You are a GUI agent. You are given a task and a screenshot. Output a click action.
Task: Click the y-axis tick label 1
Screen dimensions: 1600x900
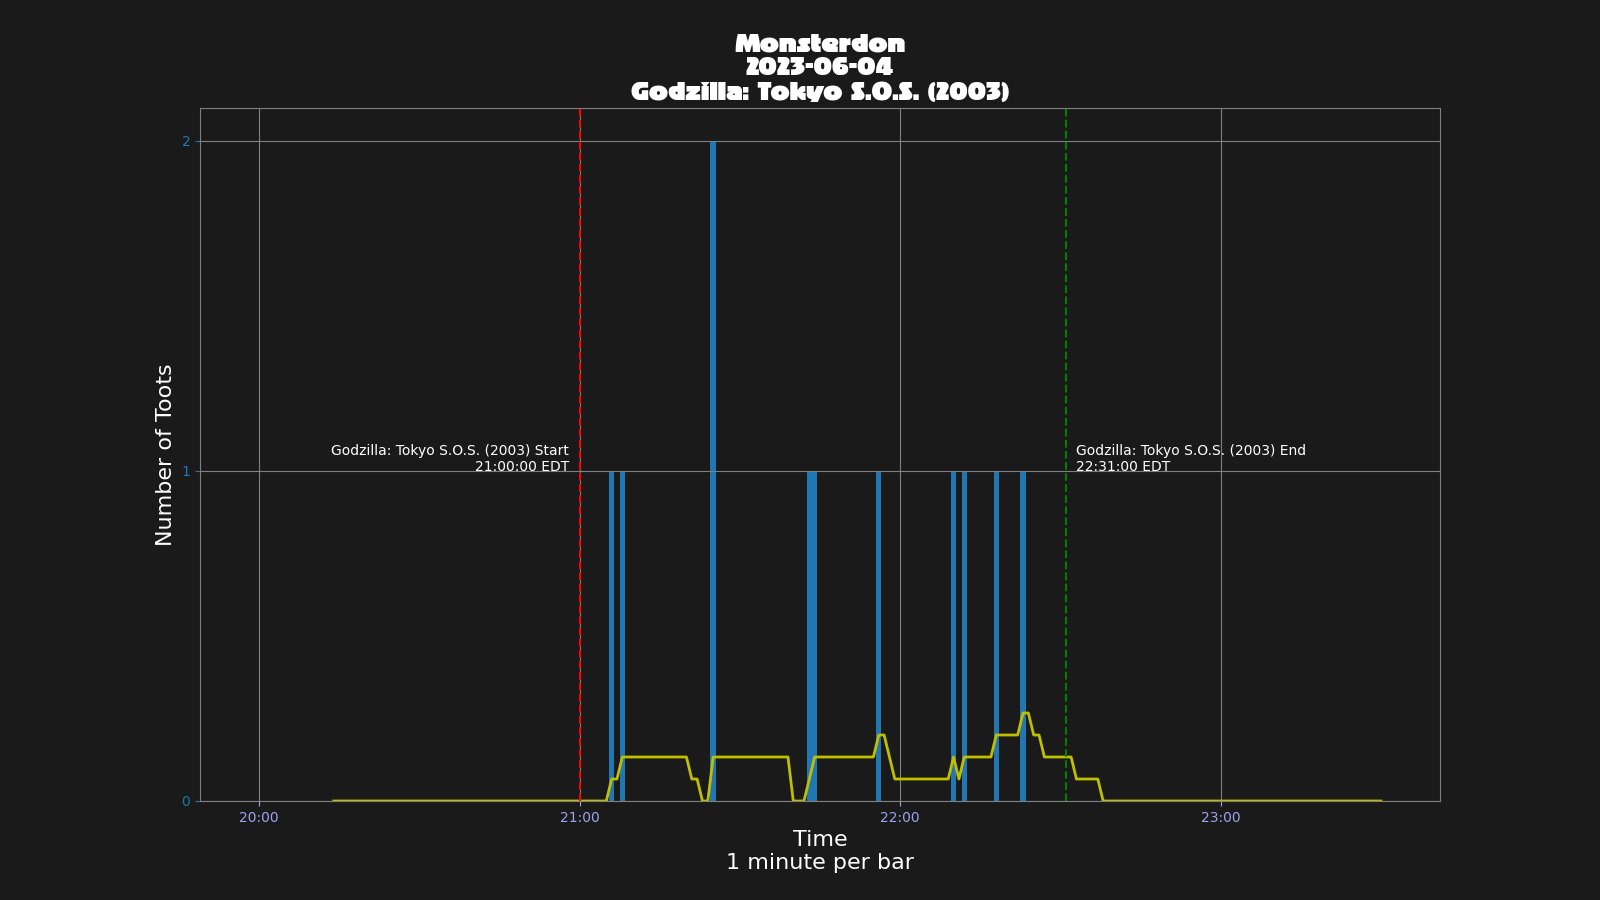coord(186,471)
